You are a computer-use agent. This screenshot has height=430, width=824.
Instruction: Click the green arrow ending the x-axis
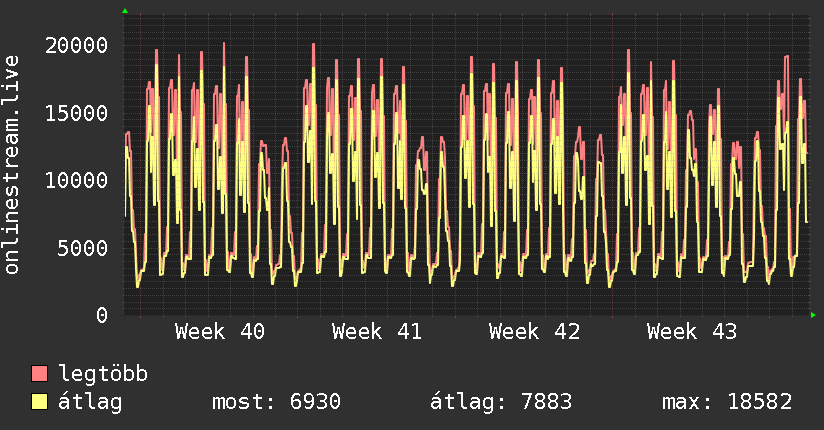[x=813, y=315]
